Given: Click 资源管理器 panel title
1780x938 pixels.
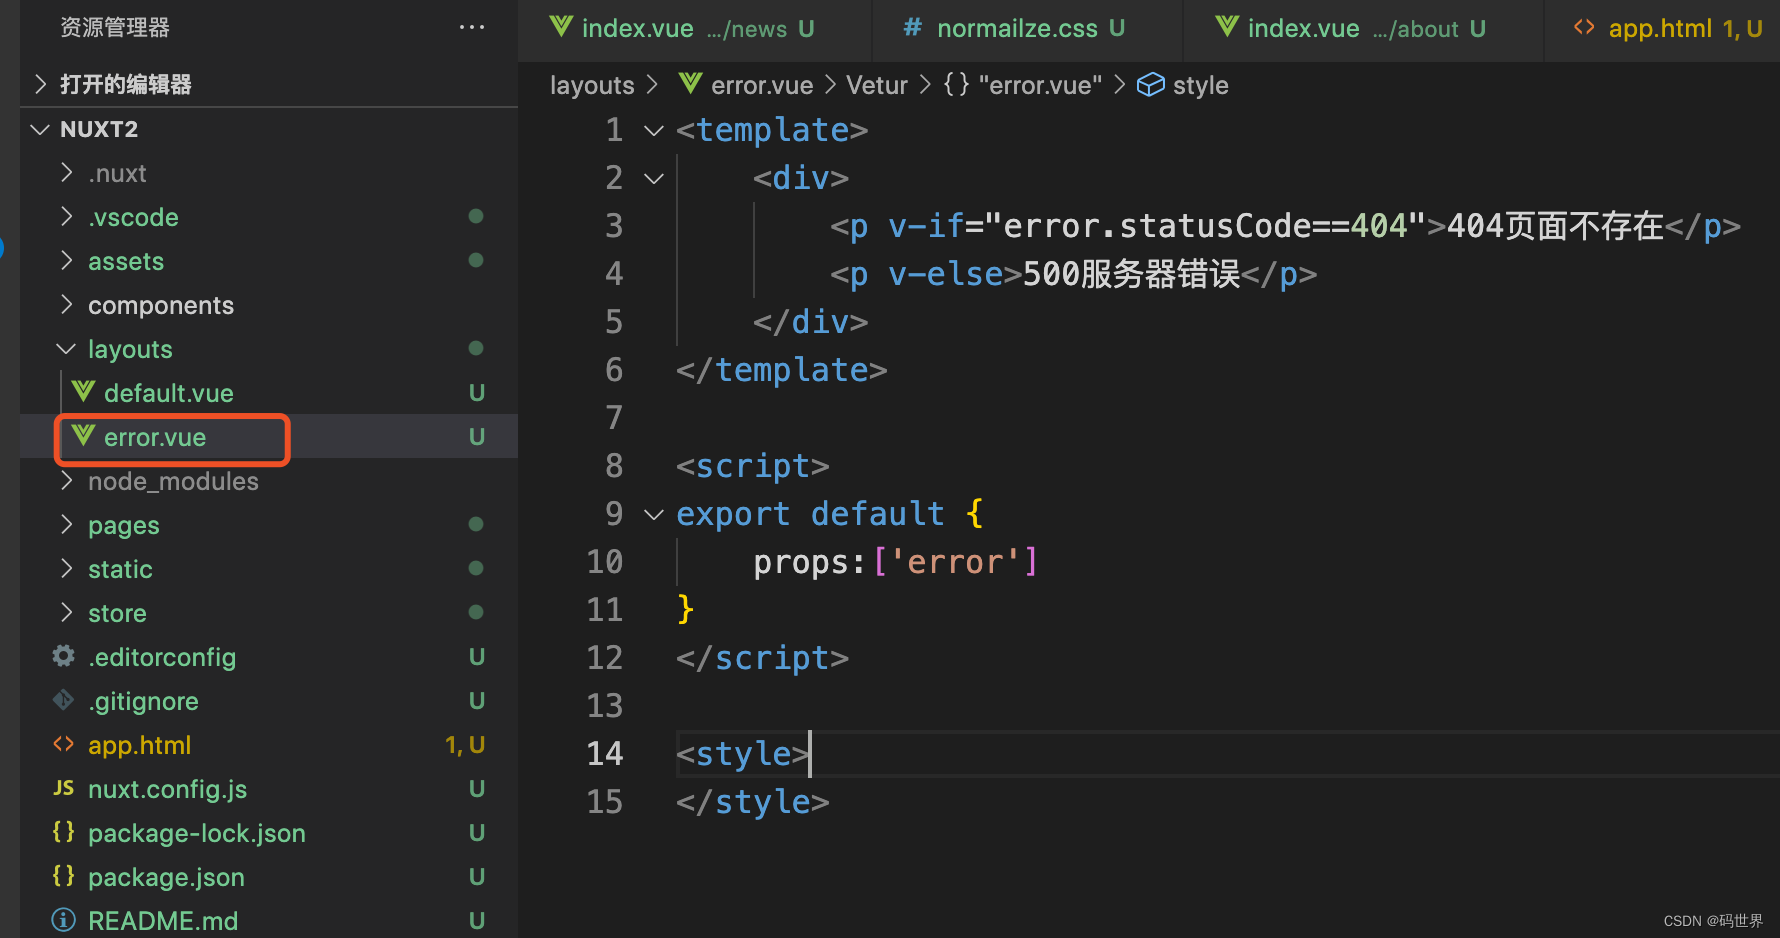Looking at the screenshot, I should pos(114,27).
